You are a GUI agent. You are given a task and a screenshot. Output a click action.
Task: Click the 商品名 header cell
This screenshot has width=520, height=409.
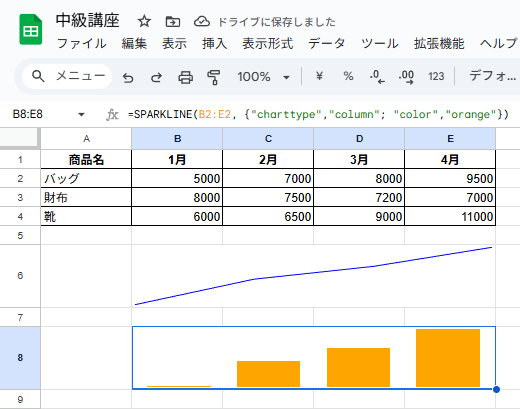[x=86, y=160]
